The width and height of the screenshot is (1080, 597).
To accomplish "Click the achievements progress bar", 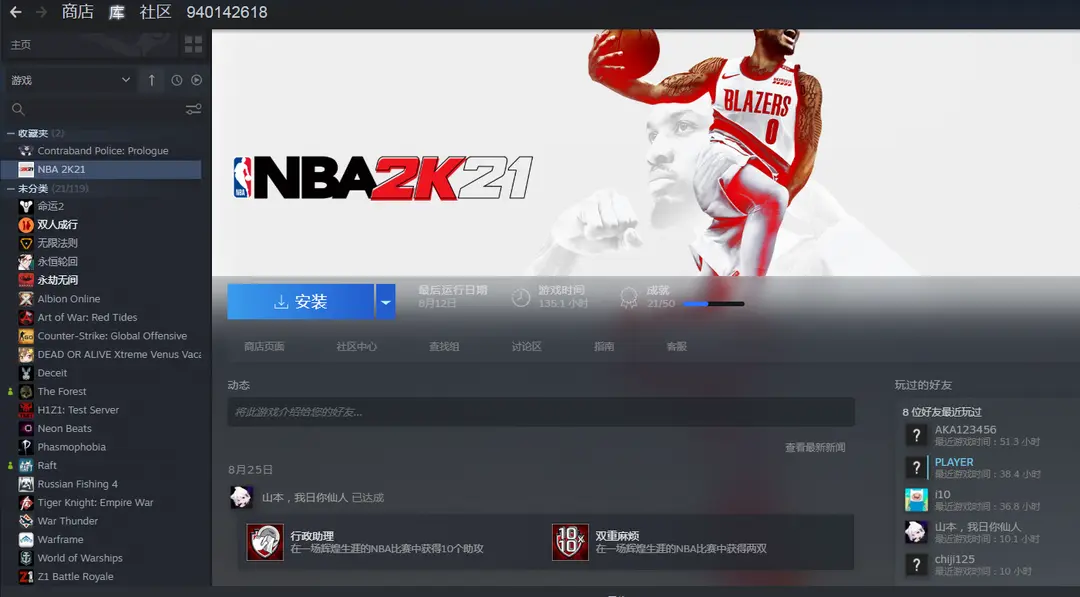I will pos(714,304).
